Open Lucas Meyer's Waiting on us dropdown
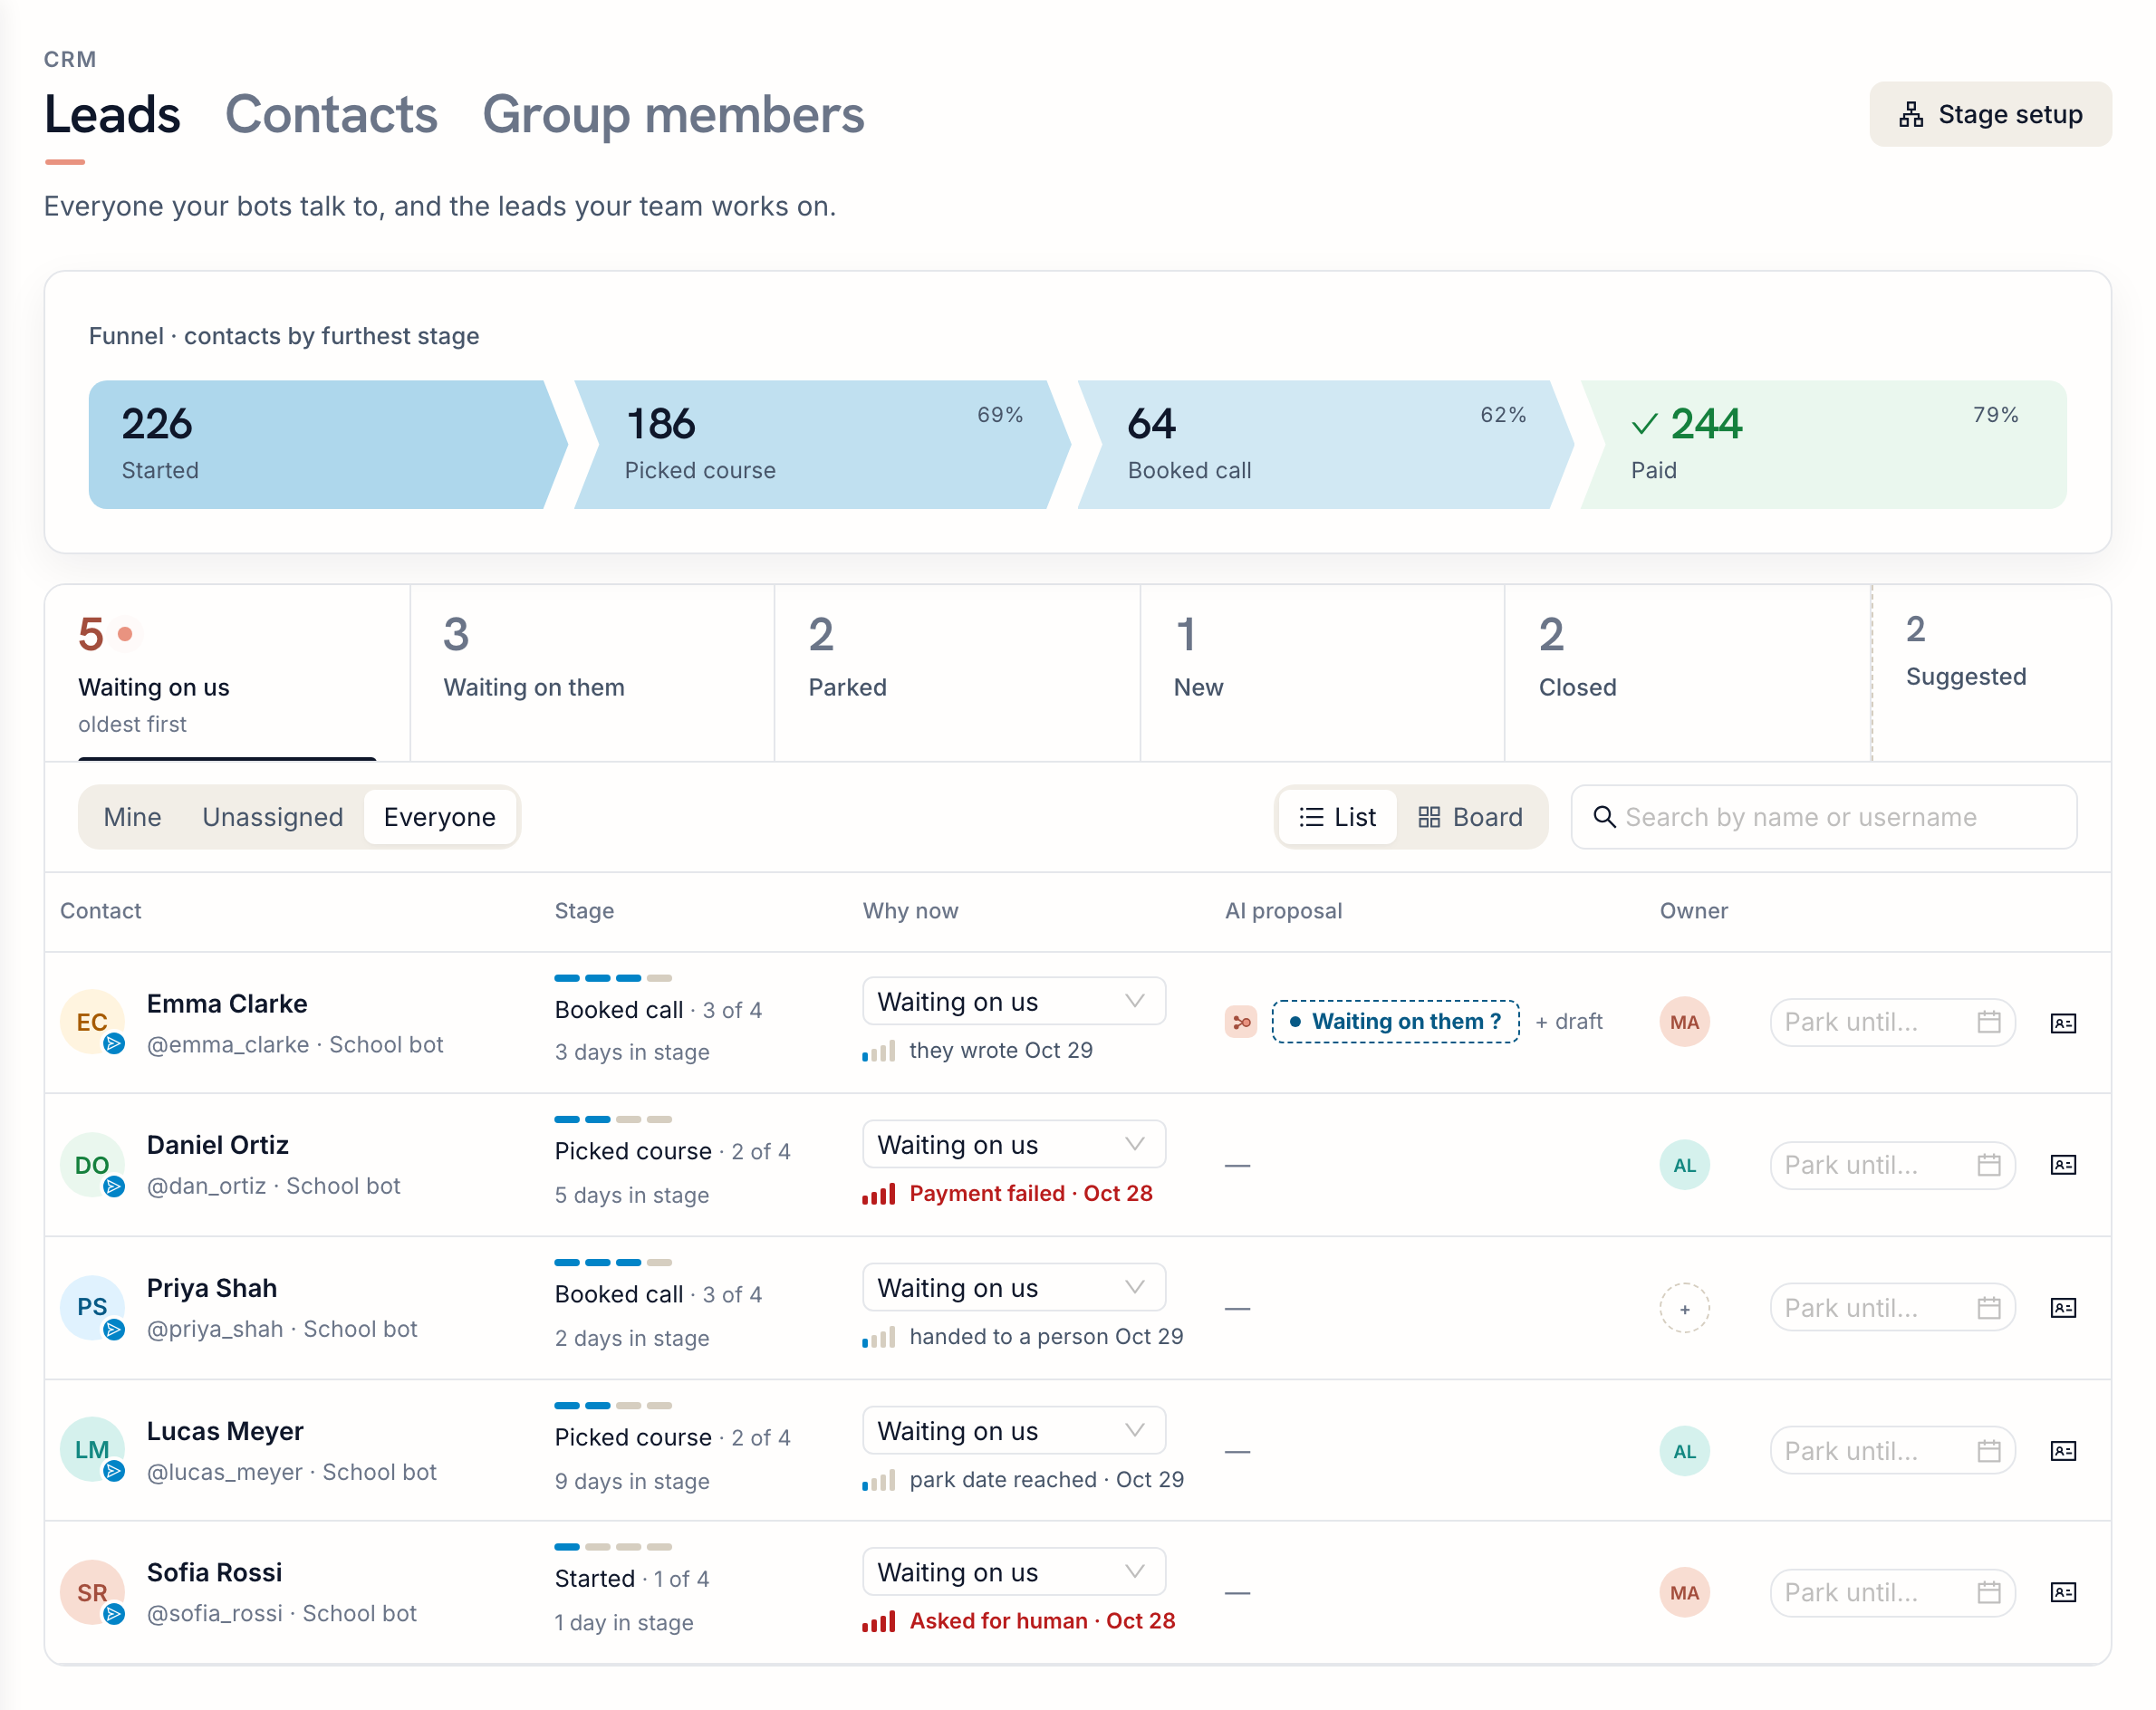The width and height of the screenshot is (2156, 1710). (x=1014, y=1430)
